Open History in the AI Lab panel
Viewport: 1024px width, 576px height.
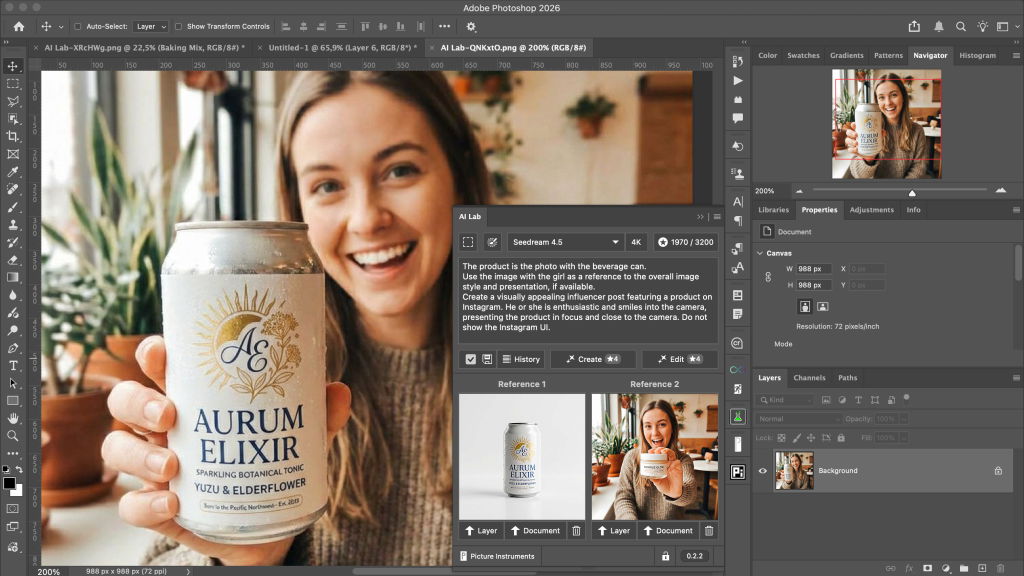(520, 359)
